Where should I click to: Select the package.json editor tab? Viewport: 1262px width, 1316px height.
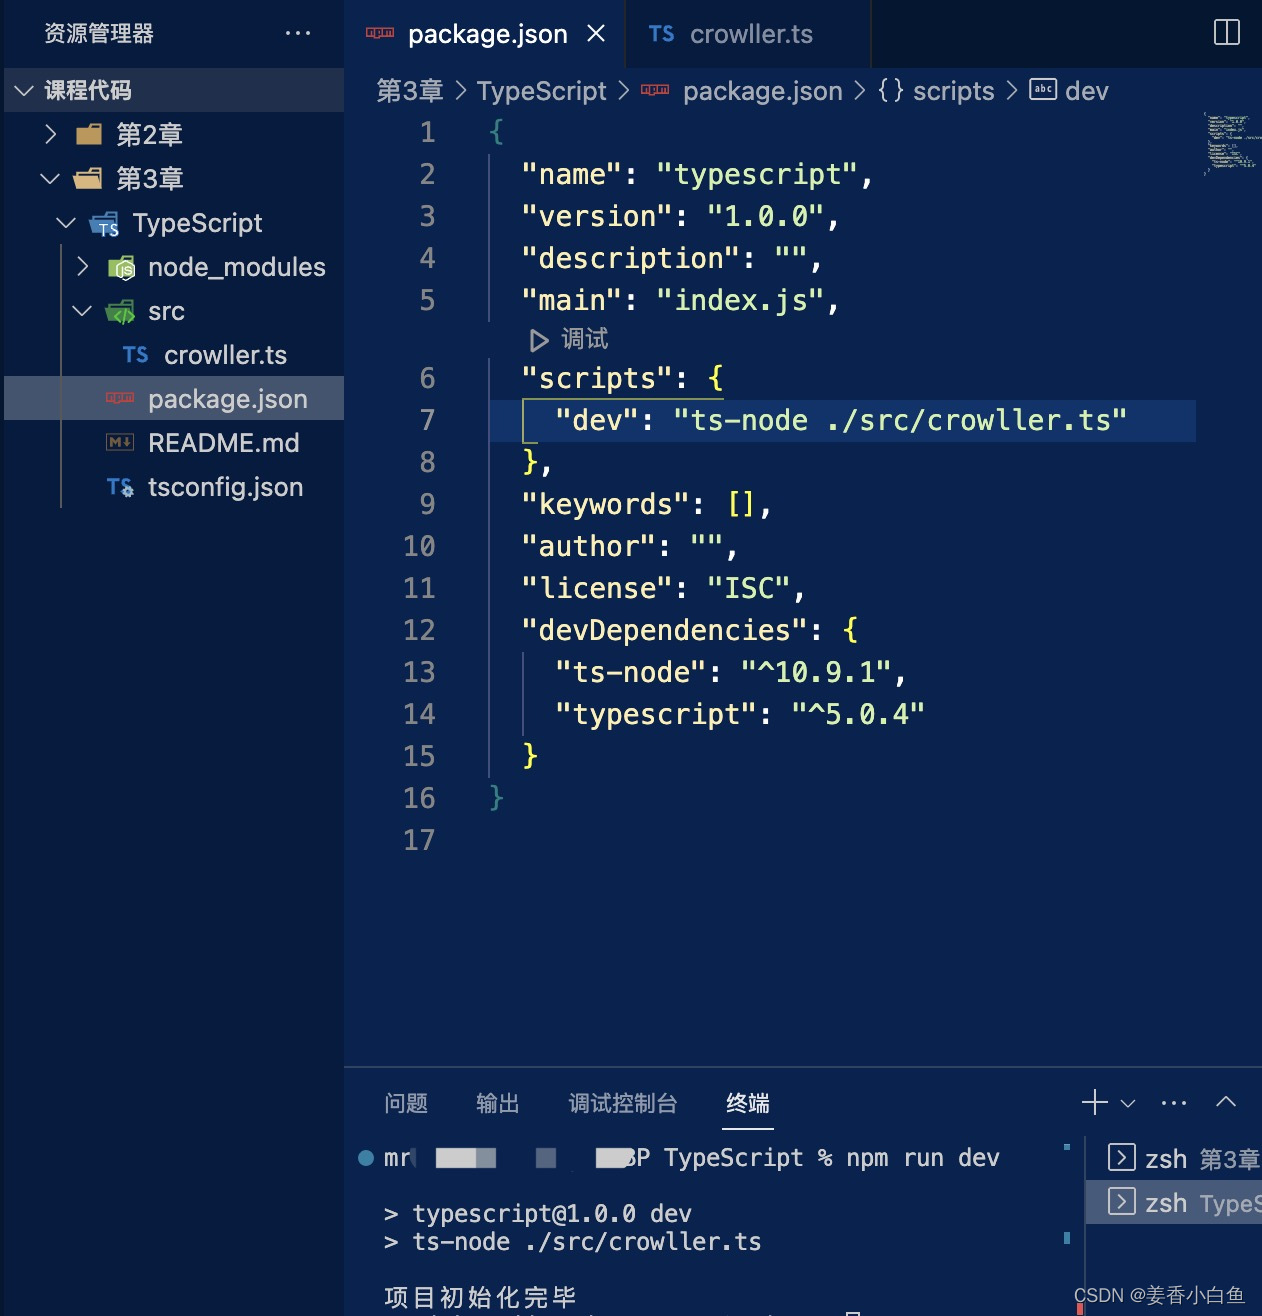click(486, 34)
